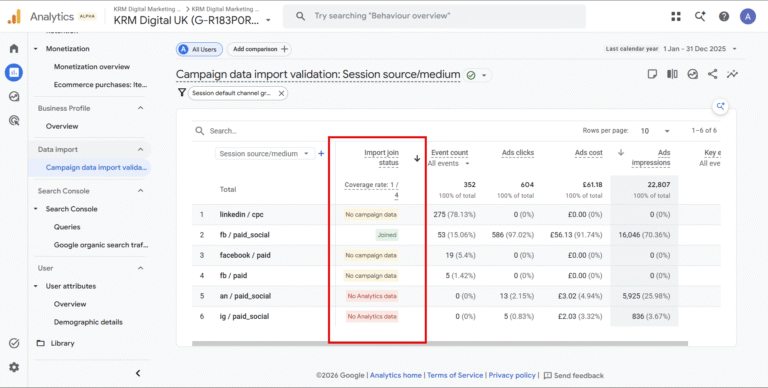The height and width of the screenshot is (388, 768).
Task: Collapse the Business Profile section
Action: pos(141,108)
